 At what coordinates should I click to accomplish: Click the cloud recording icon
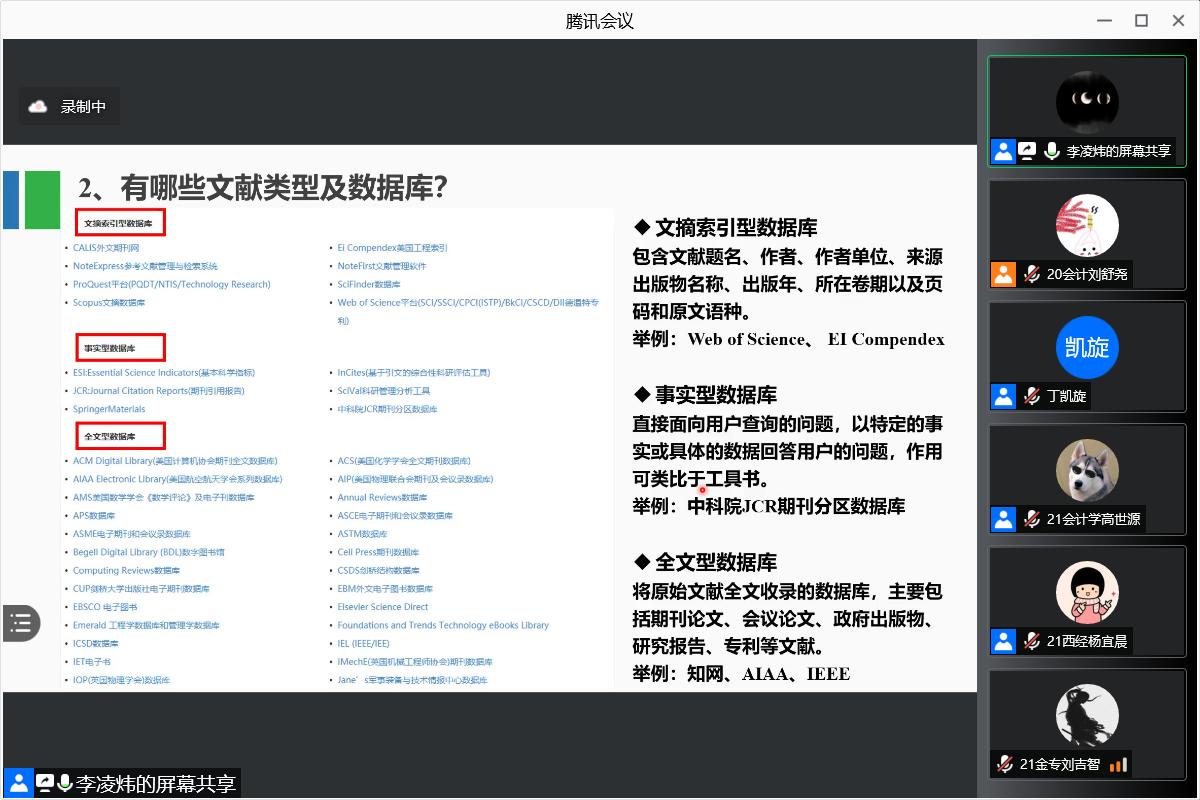(x=38, y=106)
